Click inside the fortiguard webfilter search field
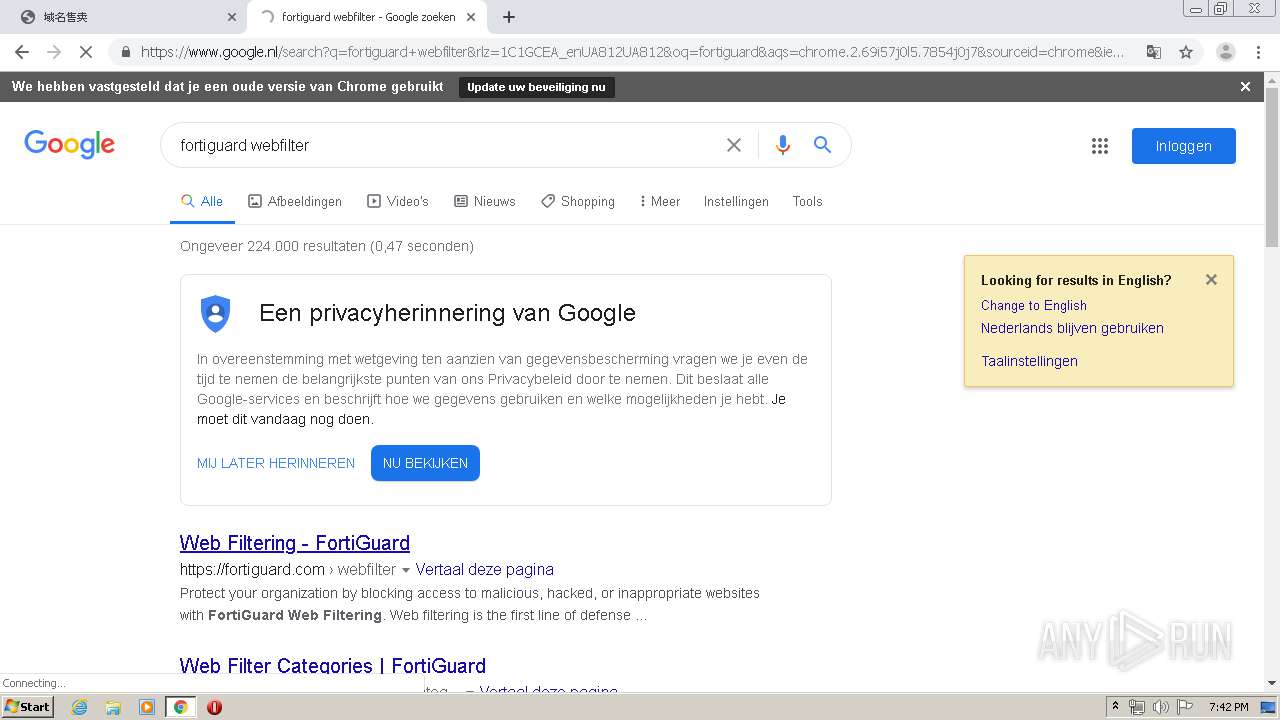The height and width of the screenshot is (720, 1280). [445, 145]
